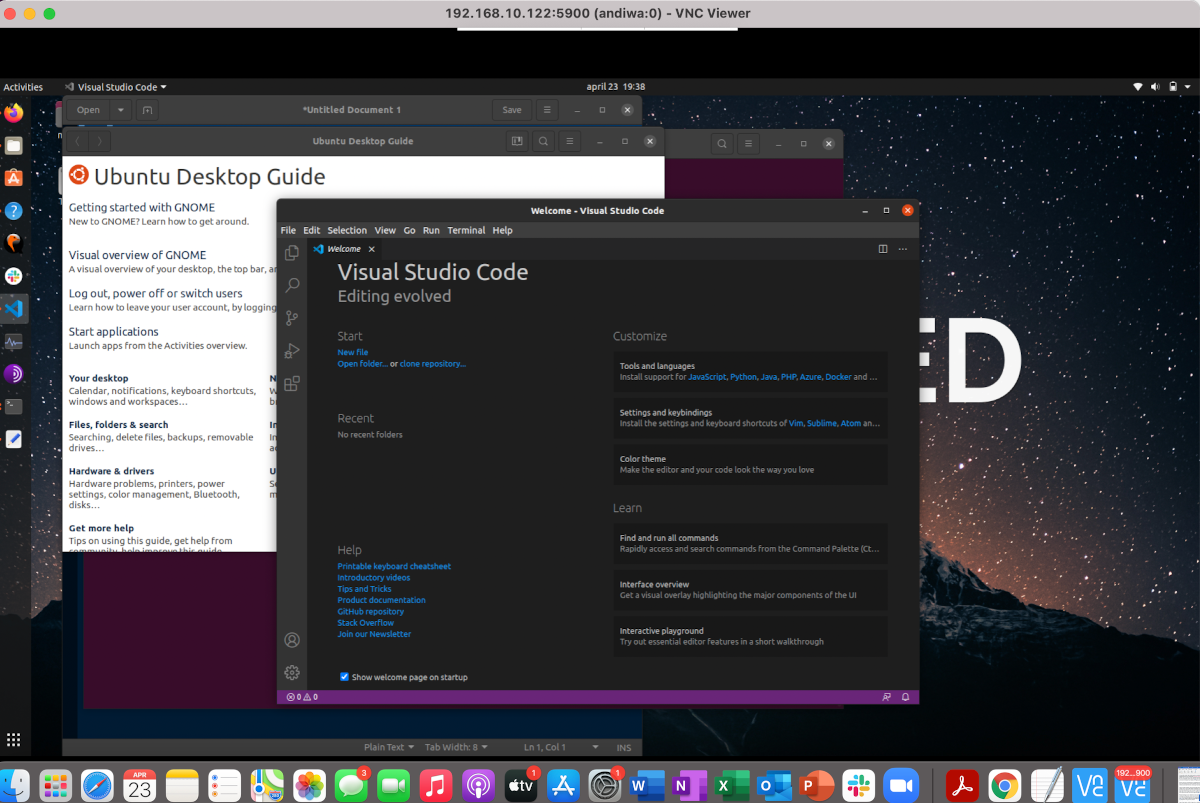Viewport: 1200px width, 803px height.
Task: Uncheck 'Show welcome page on startup'
Action: click(344, 677)
